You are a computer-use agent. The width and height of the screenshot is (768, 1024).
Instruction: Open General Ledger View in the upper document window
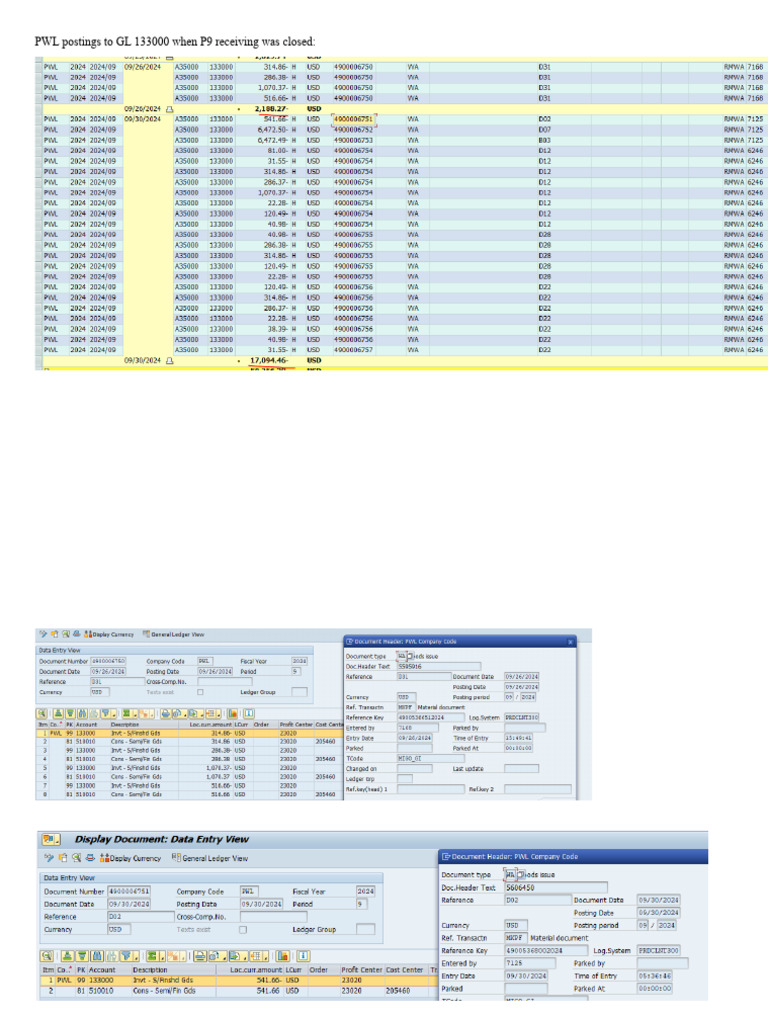(173, 634)
